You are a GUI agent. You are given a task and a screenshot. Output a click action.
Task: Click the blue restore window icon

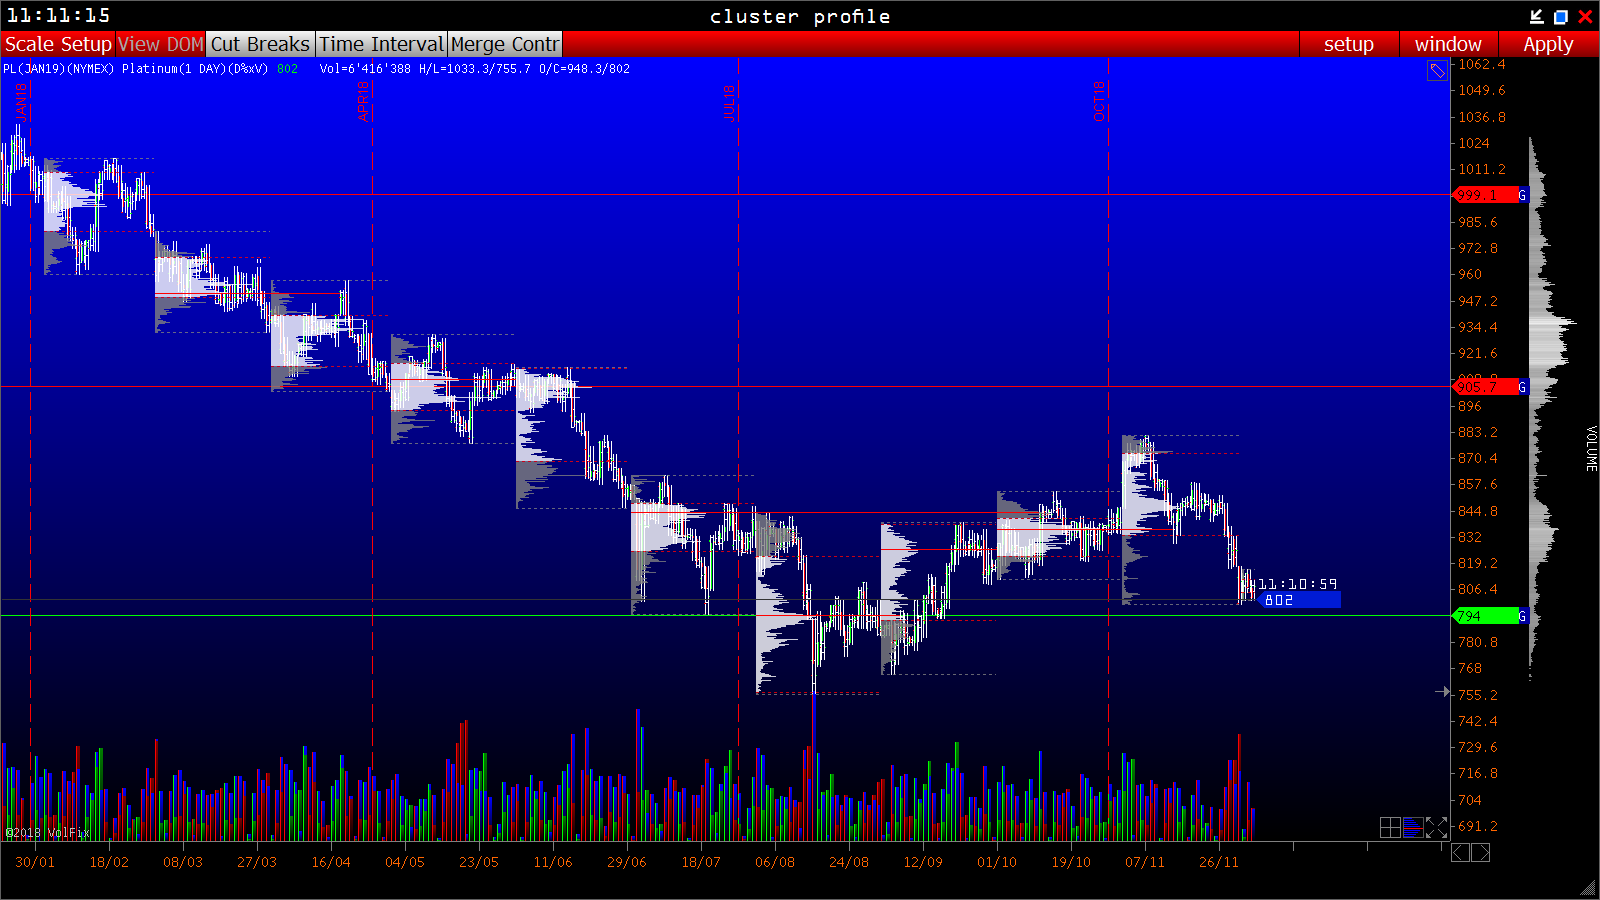pos(1560,16)
